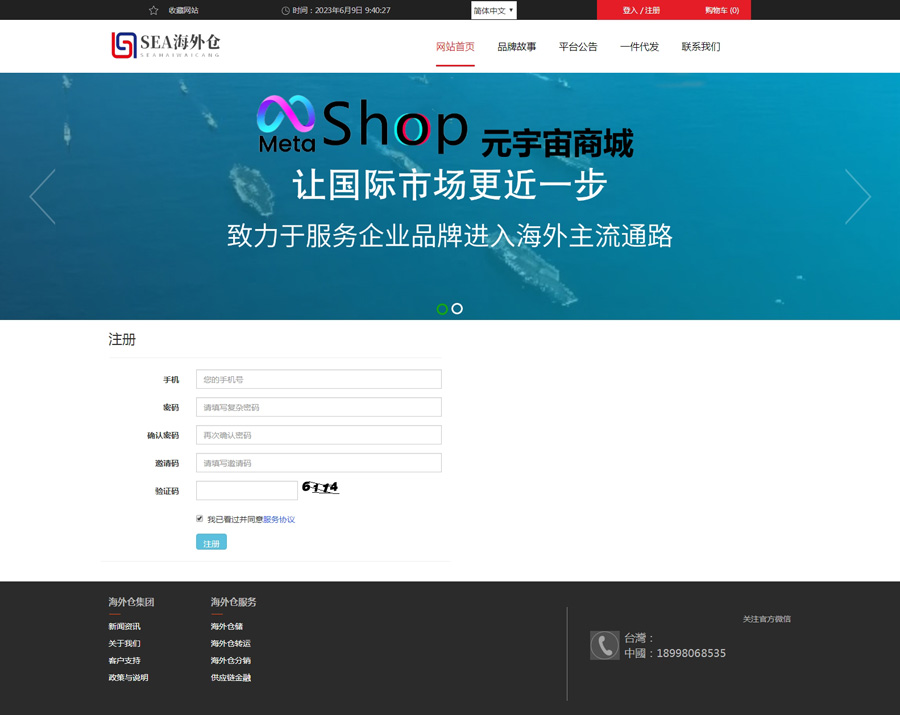900x715 pixels.
Task: Open the 简体中文 language dropdown
Action: [x=494, y=10]
